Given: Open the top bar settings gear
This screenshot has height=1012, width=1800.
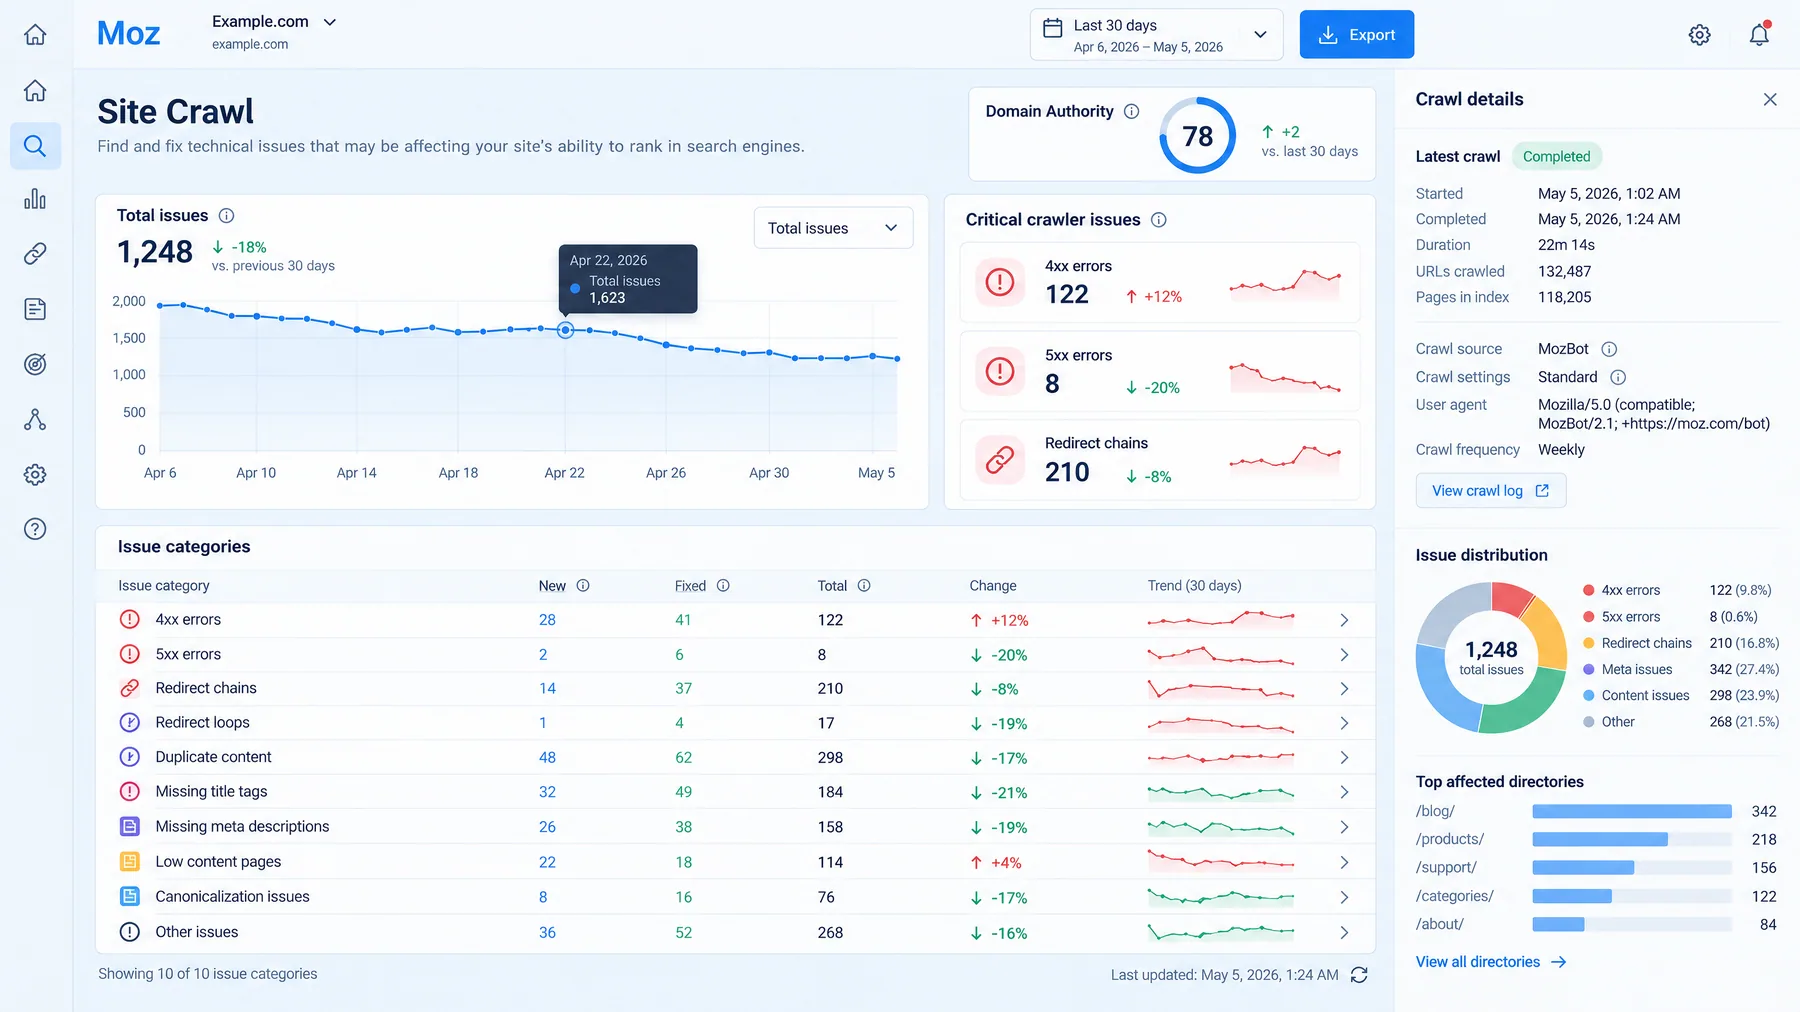Looking at the screenshot, I should (1699, 35).
